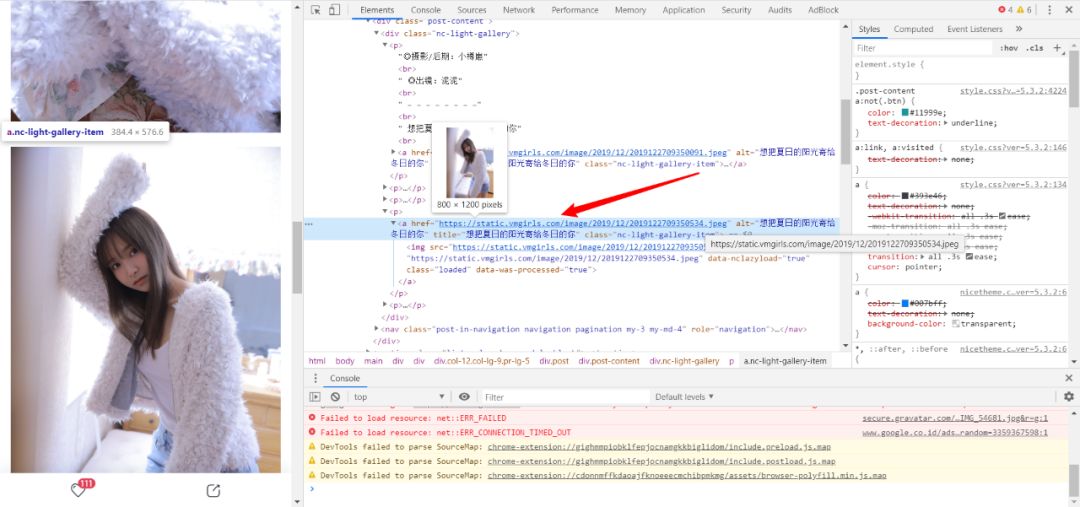The width and height of the screenshot is (1080, 507).
Task: Activate the inspect element picker icon
Action: 315,10
